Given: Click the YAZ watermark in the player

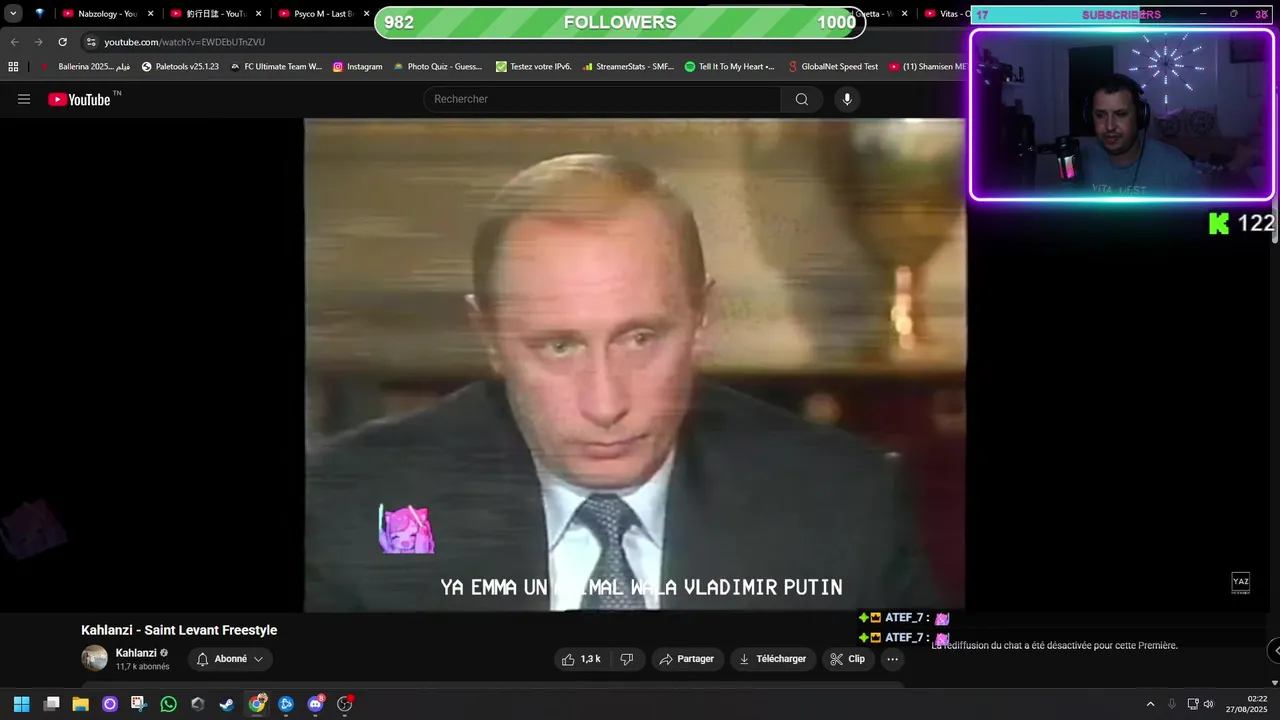Looking at the screenshot, I should (x=1240, y=583).
